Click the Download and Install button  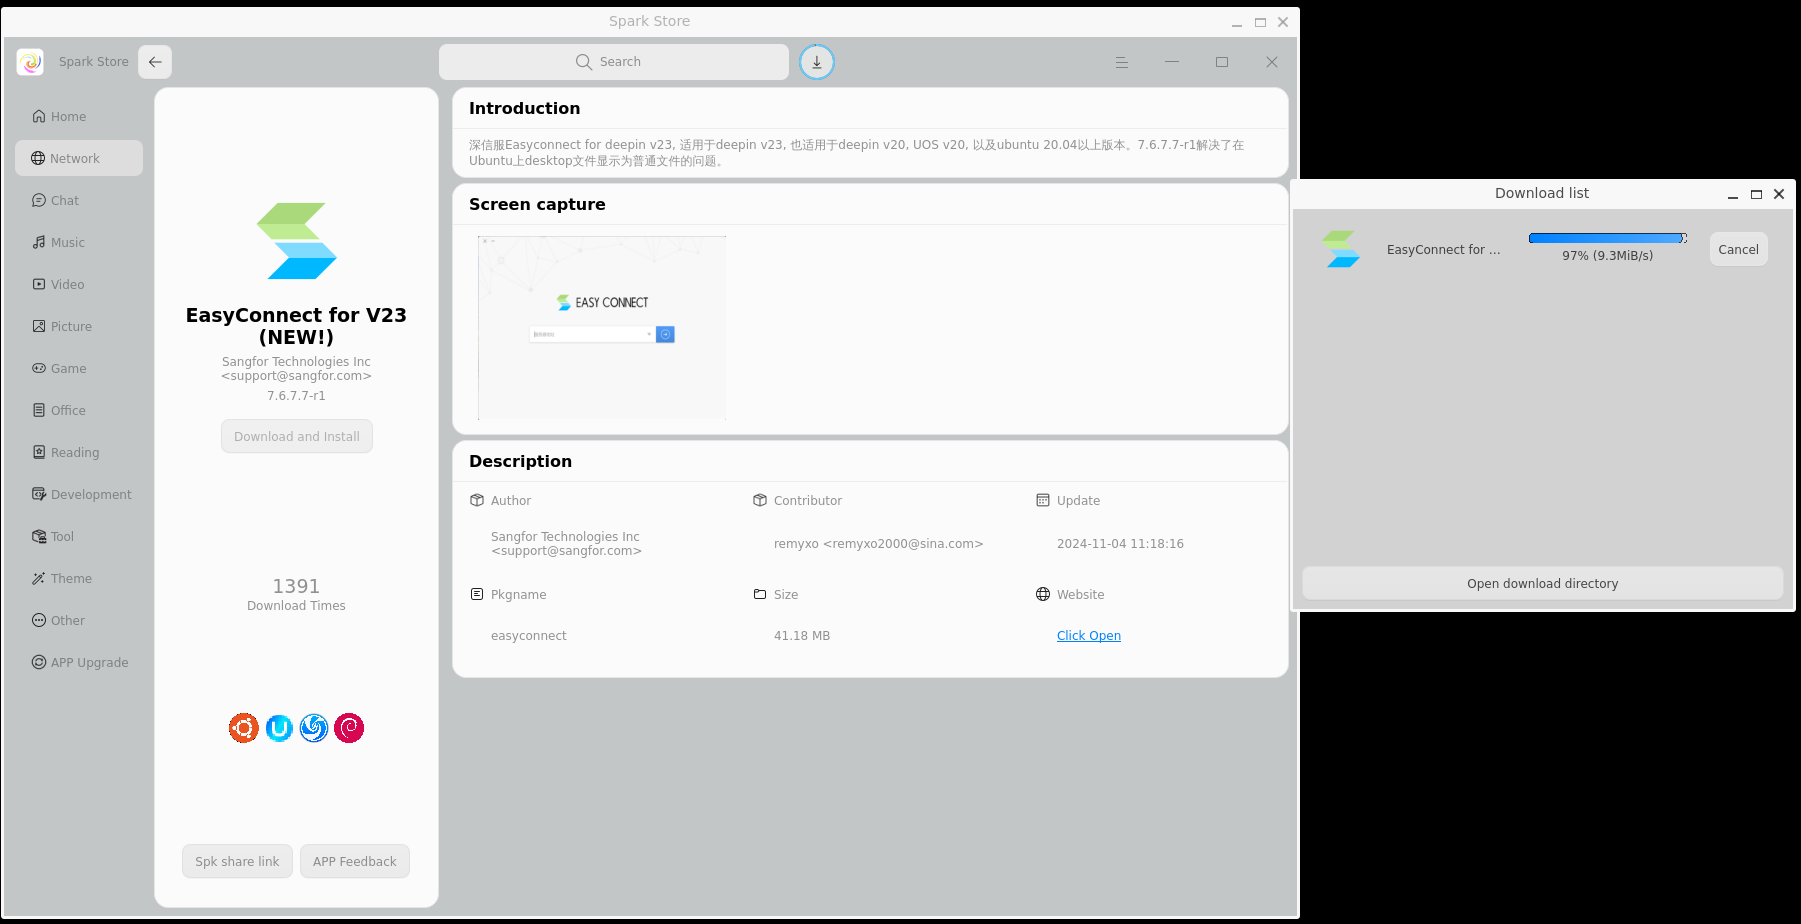tap(297, 436)
